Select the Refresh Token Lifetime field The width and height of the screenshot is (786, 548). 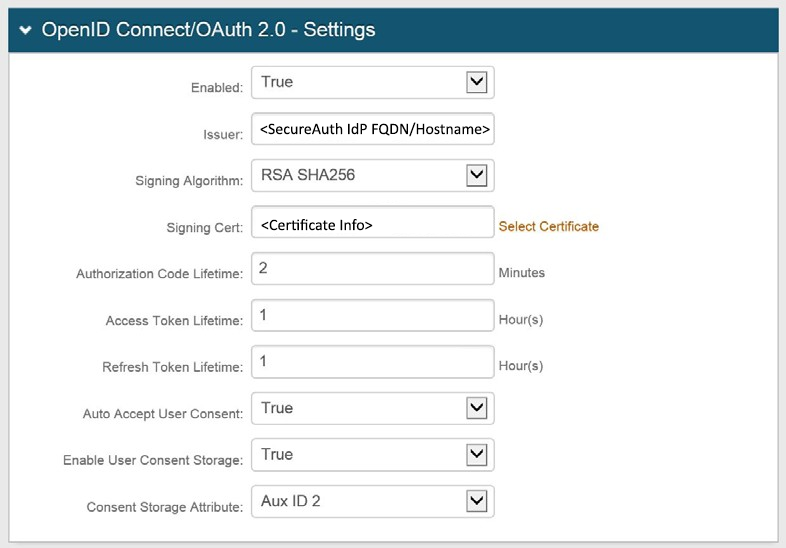coord(373,362)
